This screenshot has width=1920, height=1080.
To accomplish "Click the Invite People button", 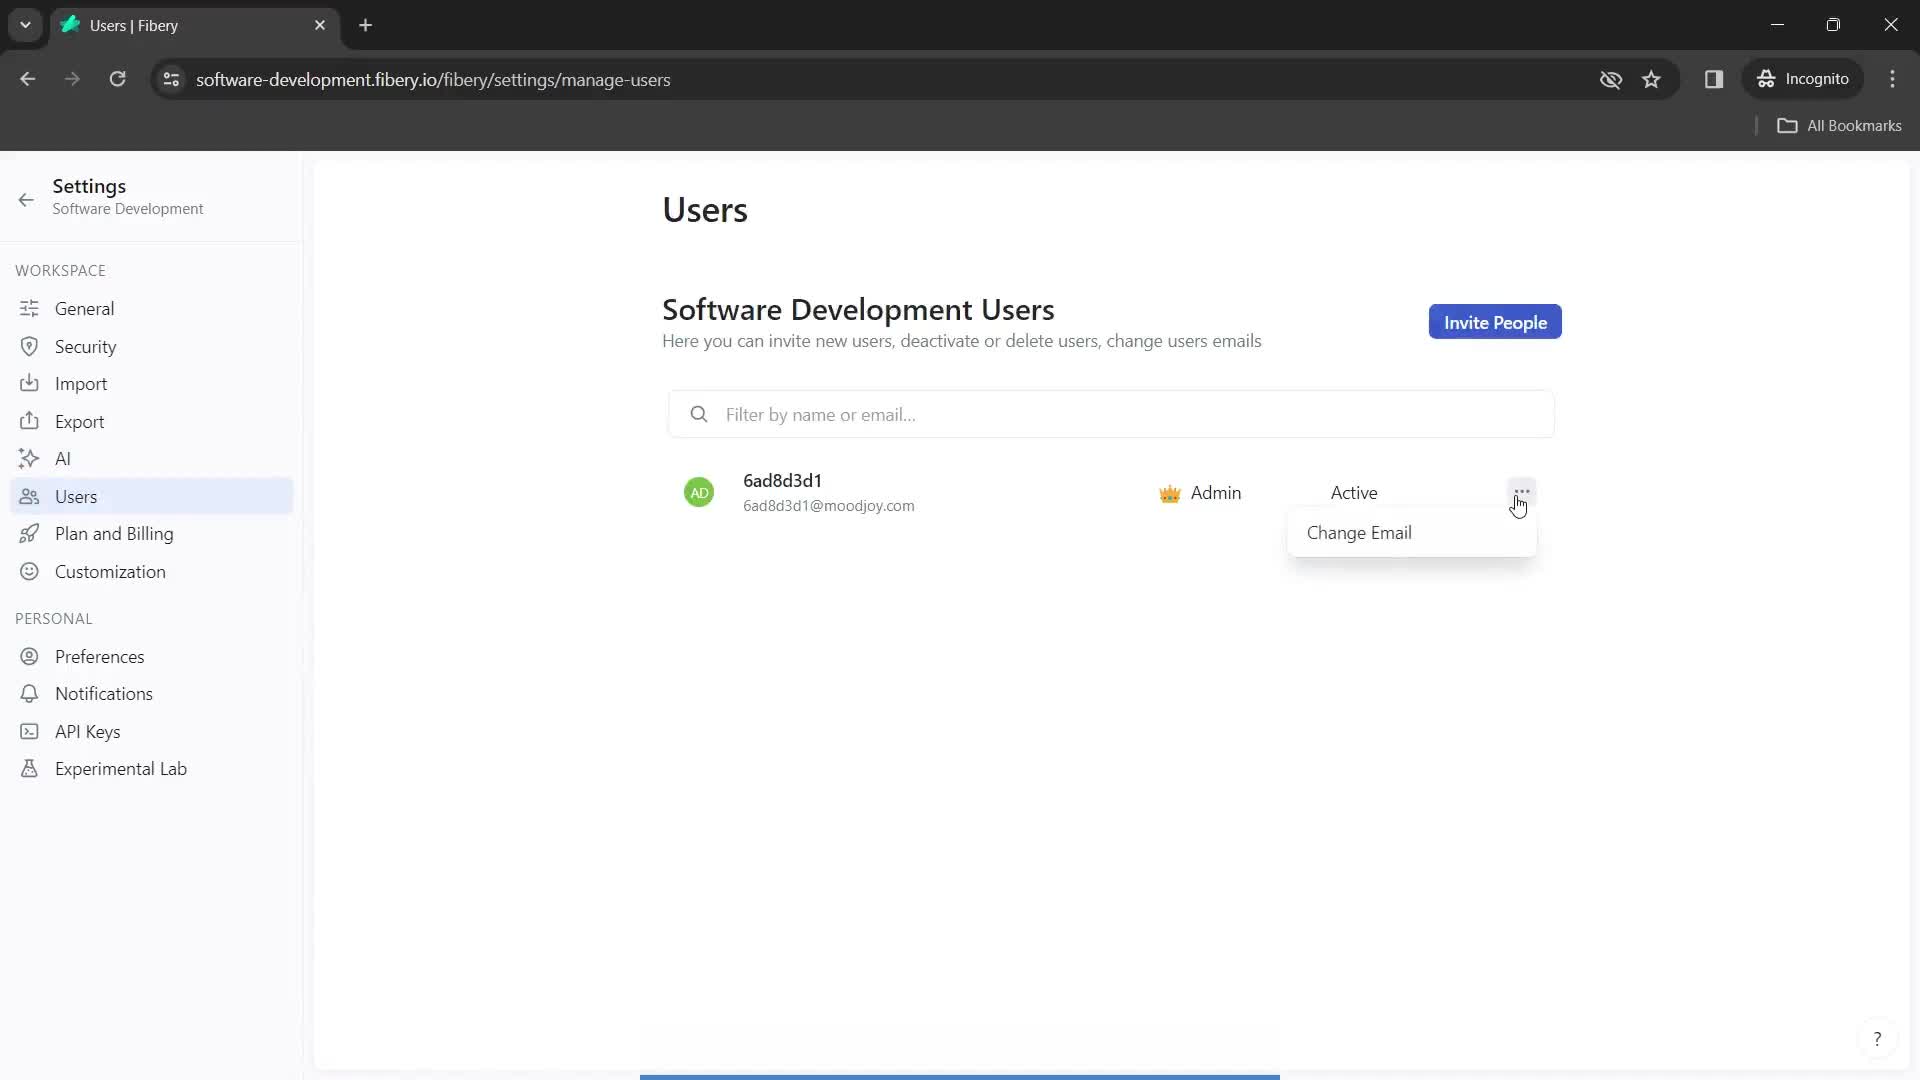I will click(1495, 322).
